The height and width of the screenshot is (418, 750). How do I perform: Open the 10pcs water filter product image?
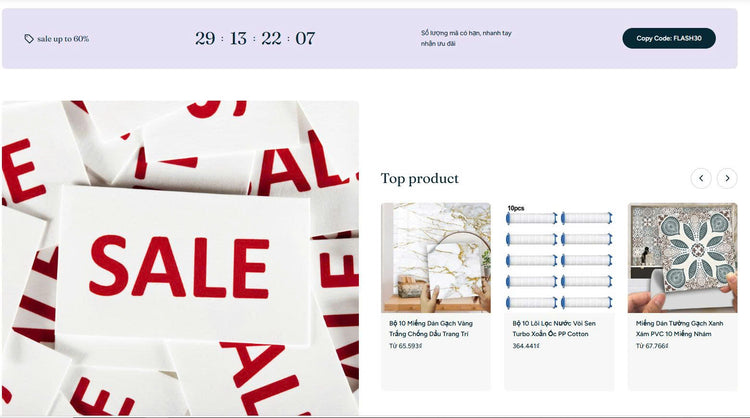(559, 258)
